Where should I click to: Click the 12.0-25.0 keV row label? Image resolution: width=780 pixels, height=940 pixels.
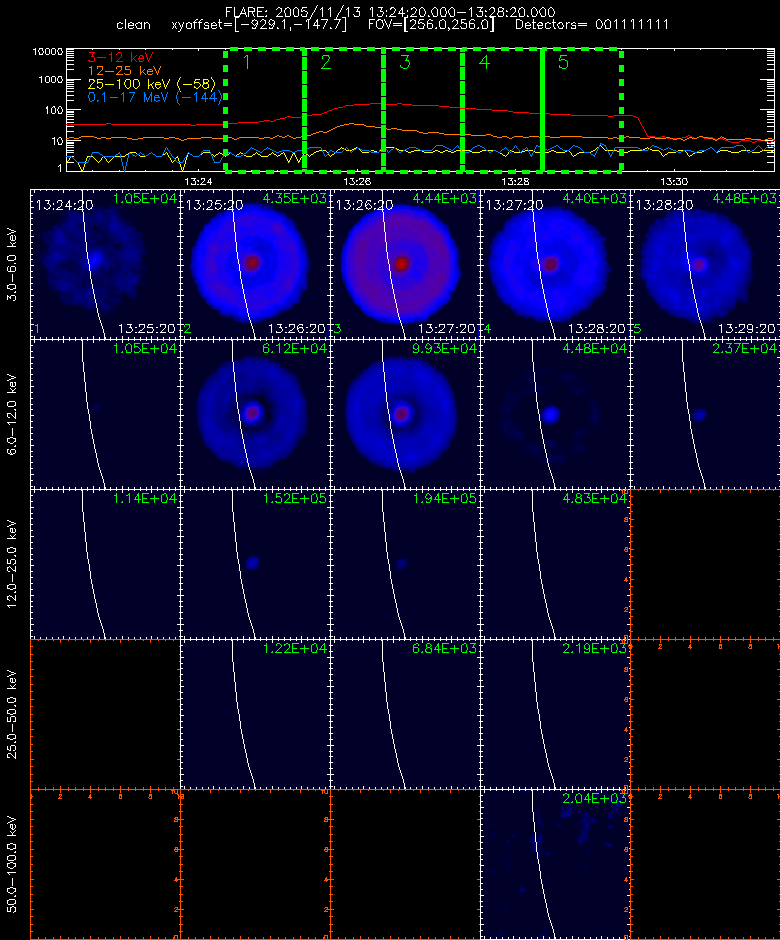coord(12,564)
